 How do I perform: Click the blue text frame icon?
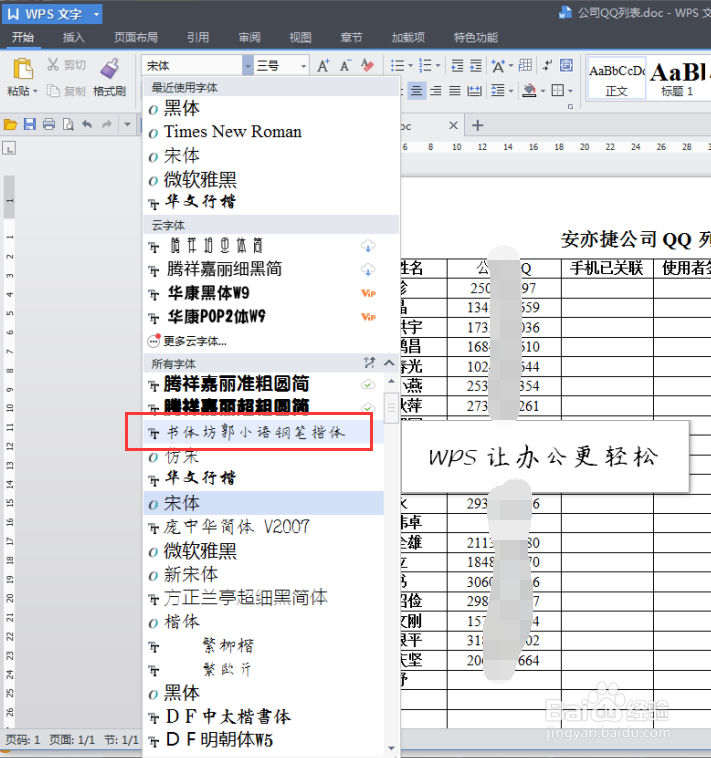[x=566, y=65]
